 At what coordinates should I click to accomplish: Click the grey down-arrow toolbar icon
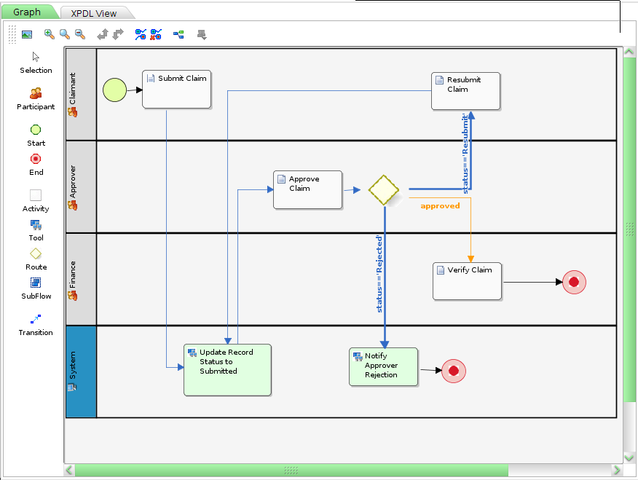202,35
